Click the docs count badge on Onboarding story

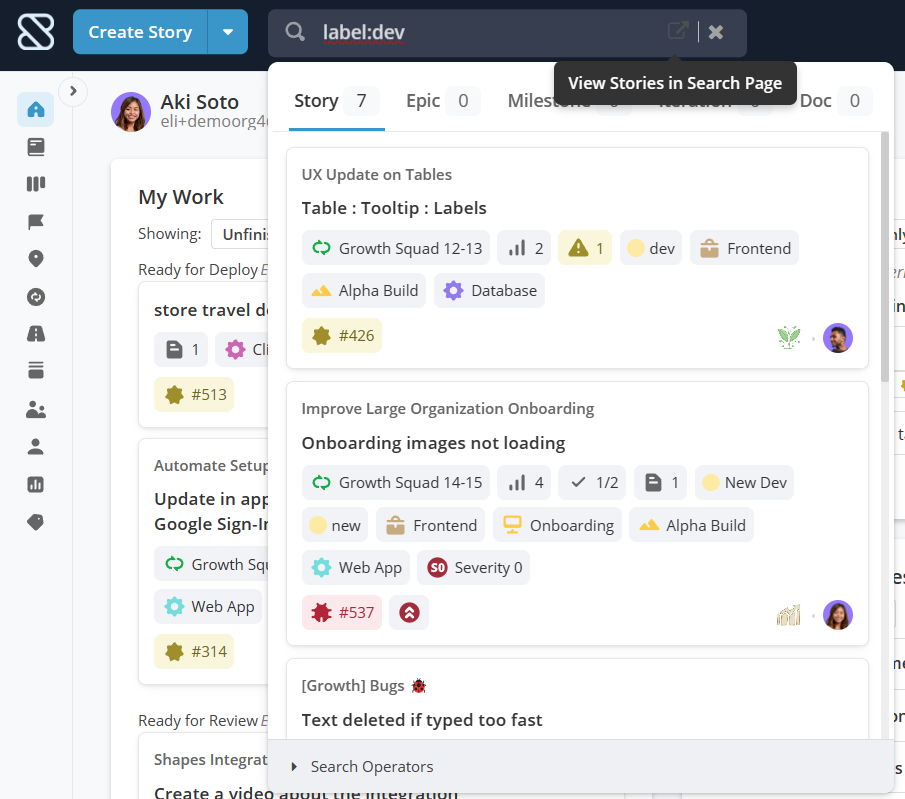(x=661, y=483)
